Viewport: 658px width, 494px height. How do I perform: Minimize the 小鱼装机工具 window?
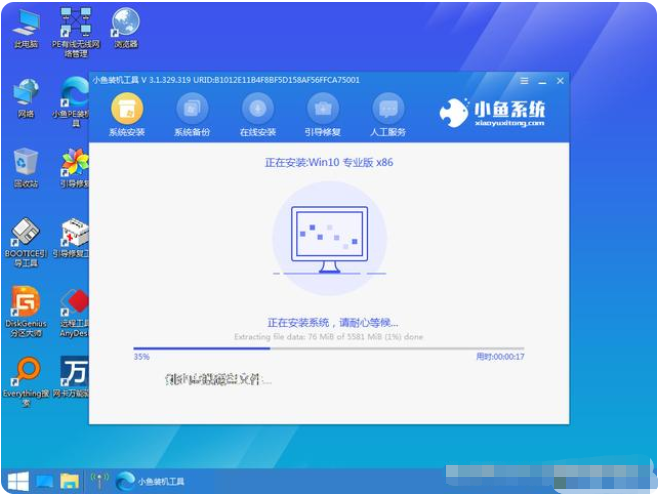542,81
